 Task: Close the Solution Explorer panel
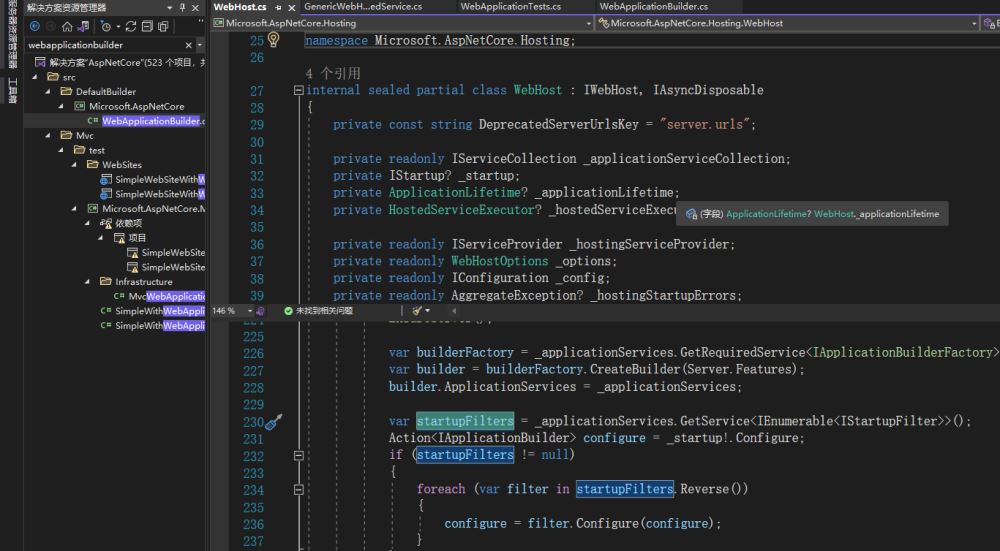click(196, 8)
